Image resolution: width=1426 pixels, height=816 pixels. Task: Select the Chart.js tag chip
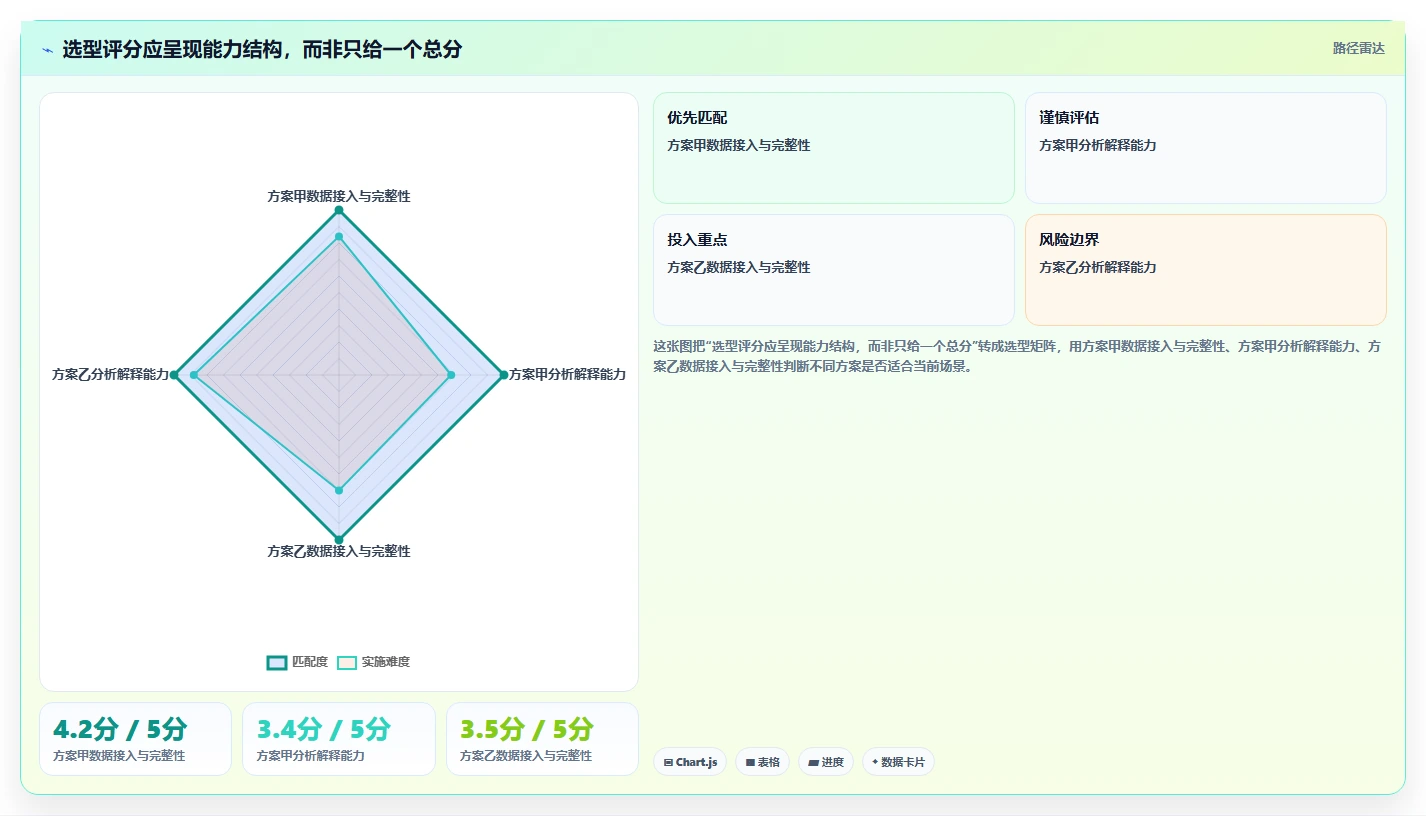[x=690, y=762]
